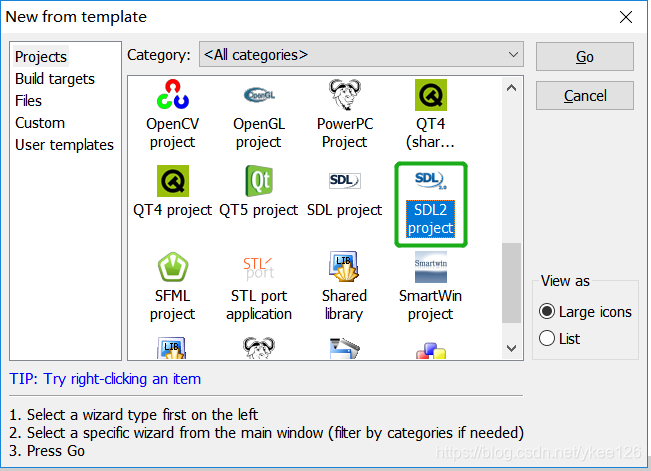Click the 'SDL2 project' label text
Viewport: 651px width, 471px height.
[x=431, y=219]
